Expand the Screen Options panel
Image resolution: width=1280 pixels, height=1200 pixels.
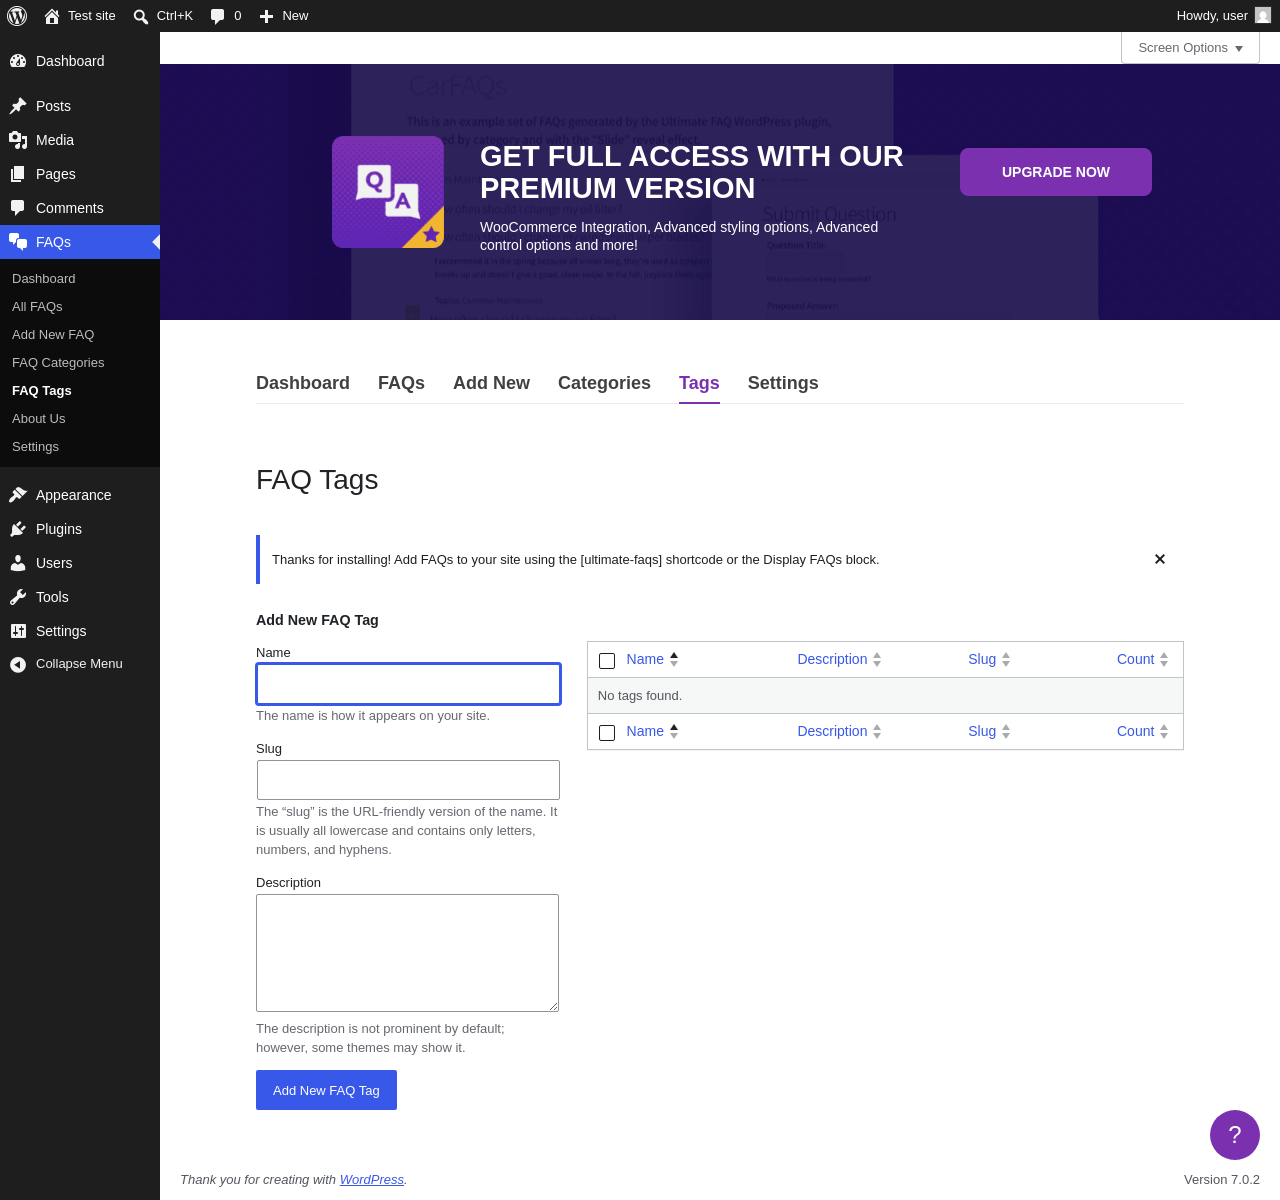[x=1190, y=48]
